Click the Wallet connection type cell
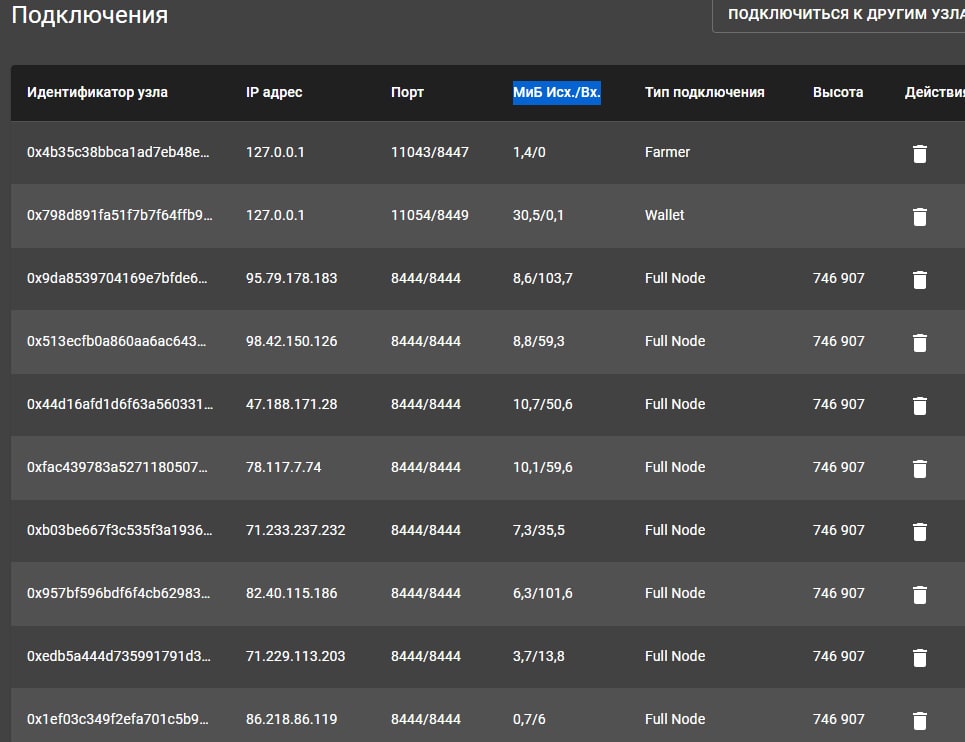Screen dimensions: 965x742 tap(664, 215)
